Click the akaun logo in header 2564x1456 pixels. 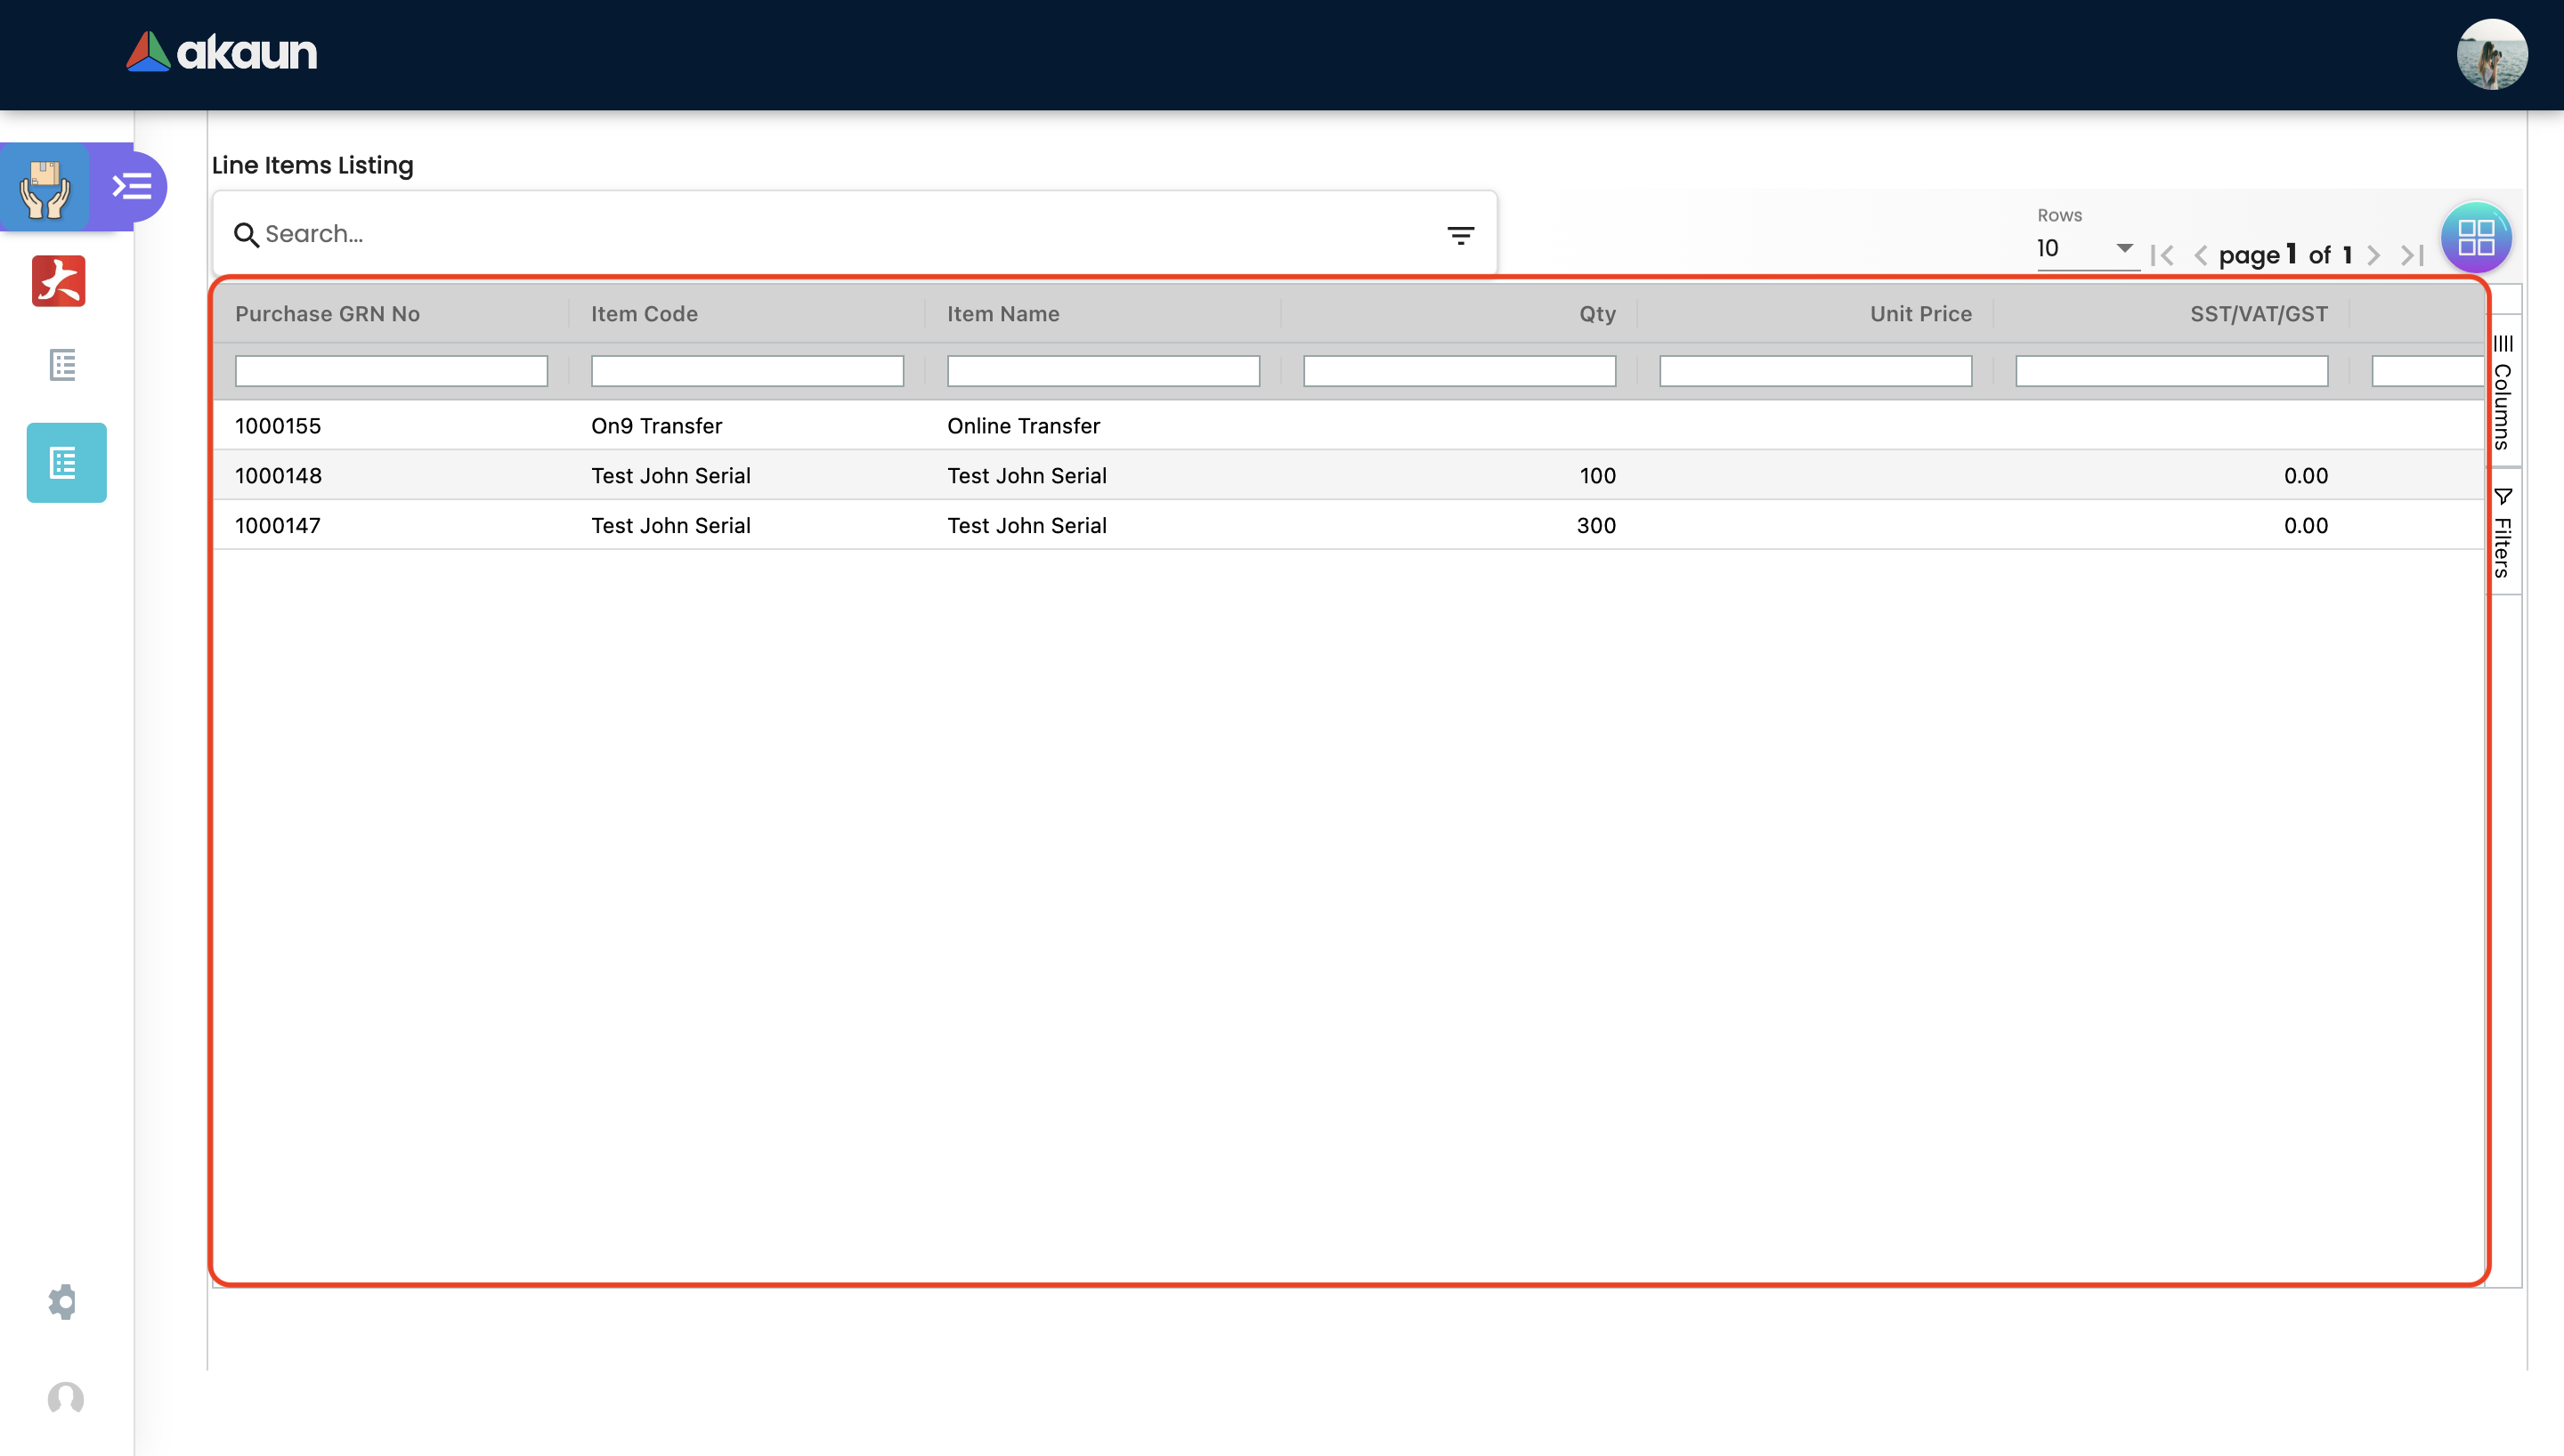point(221,52)
